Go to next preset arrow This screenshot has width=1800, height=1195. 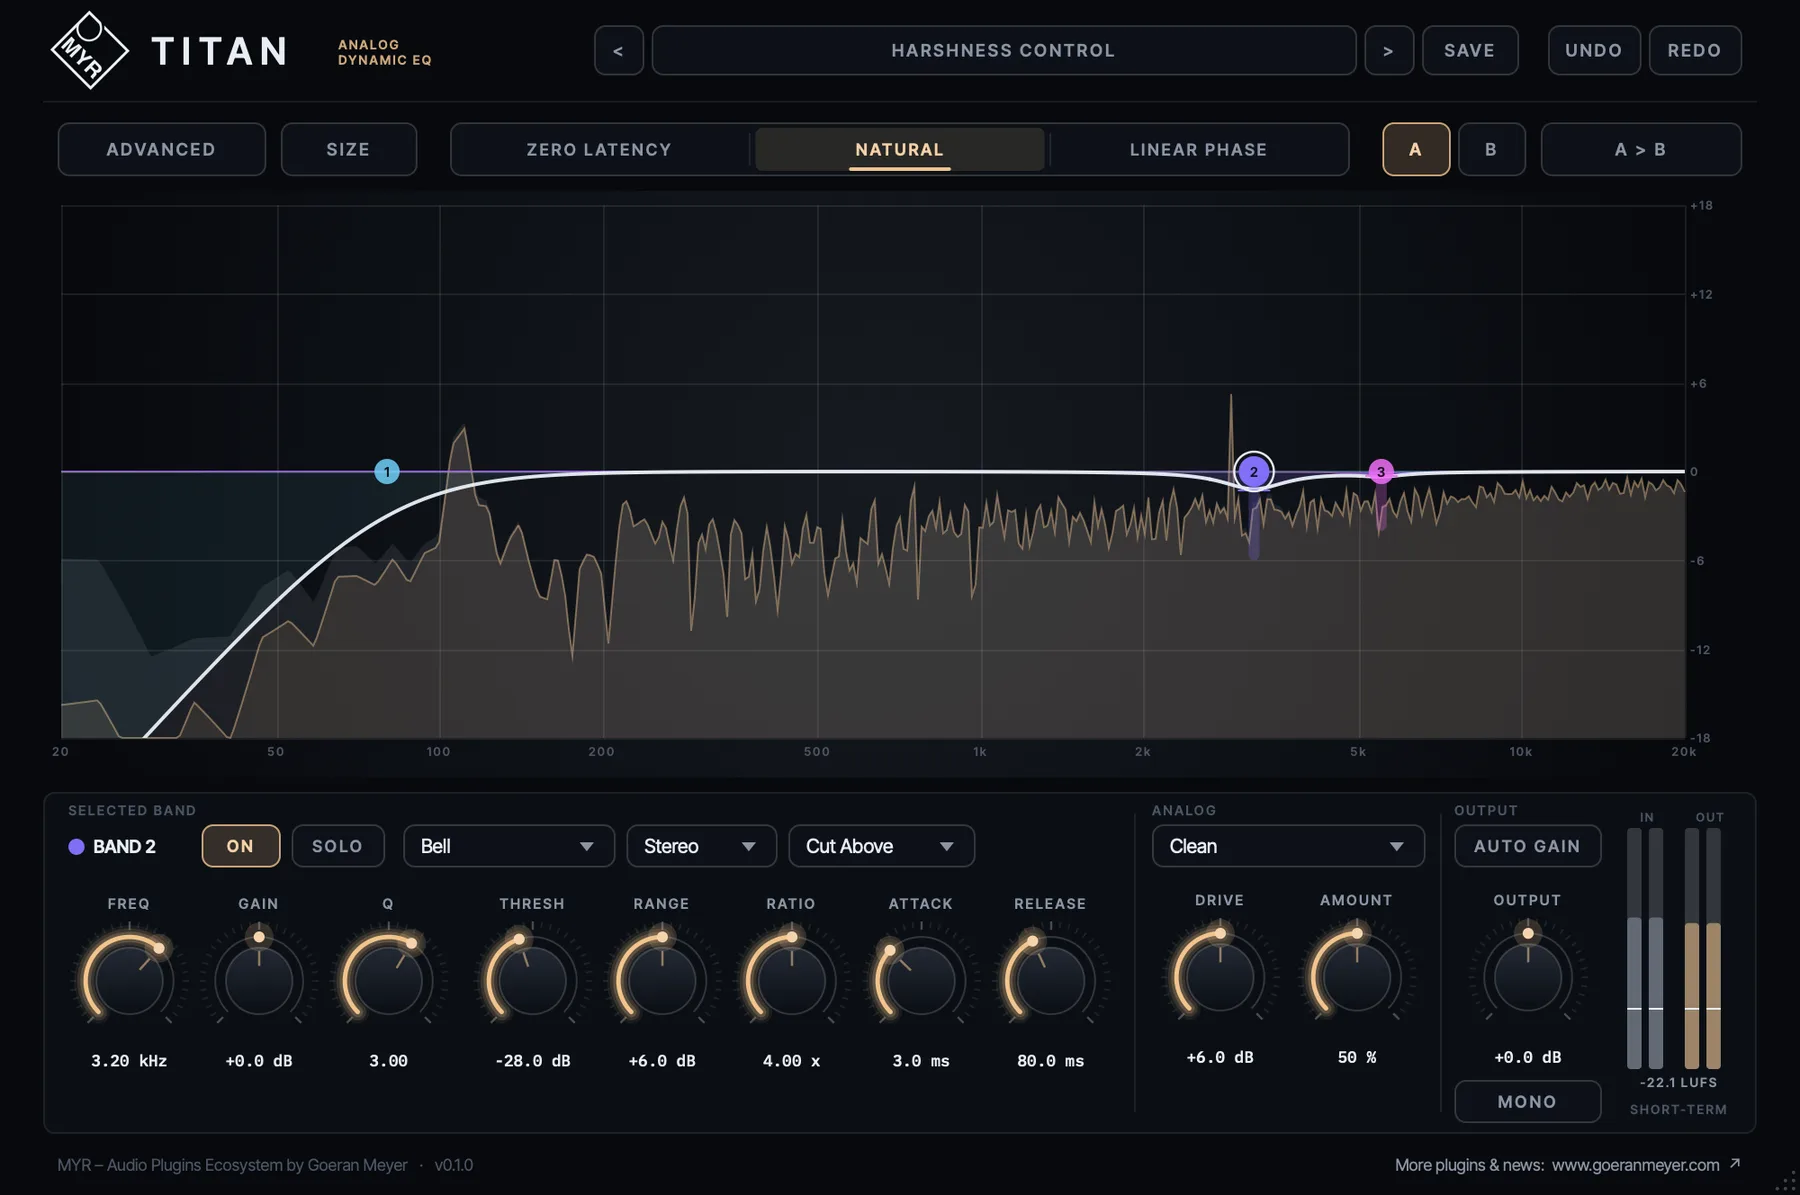pyautogui.click(x=1389, y=50)
